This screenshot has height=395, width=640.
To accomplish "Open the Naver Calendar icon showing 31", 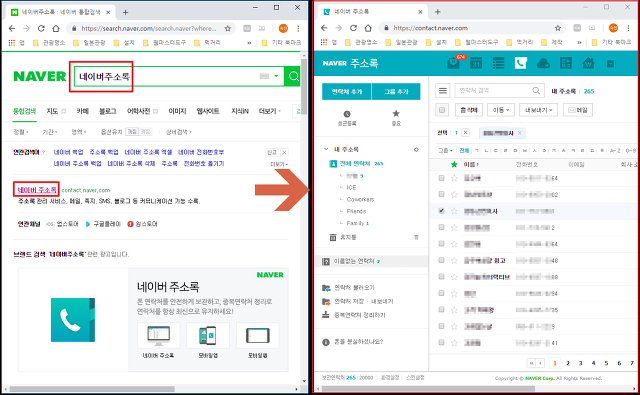I will (476, 63).
